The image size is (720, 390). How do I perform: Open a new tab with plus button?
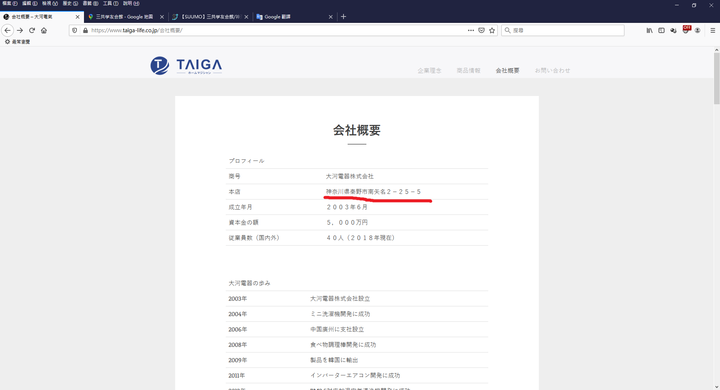point(343,17)
